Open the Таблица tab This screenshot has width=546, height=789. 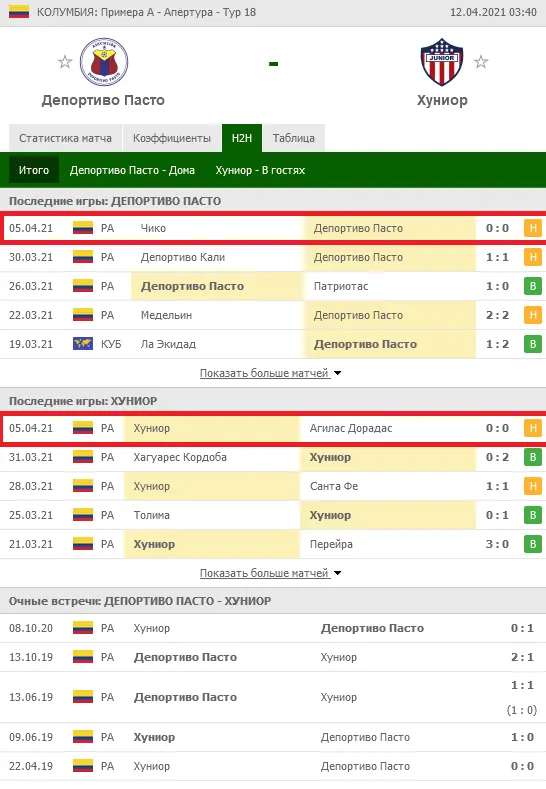[294, 138]
